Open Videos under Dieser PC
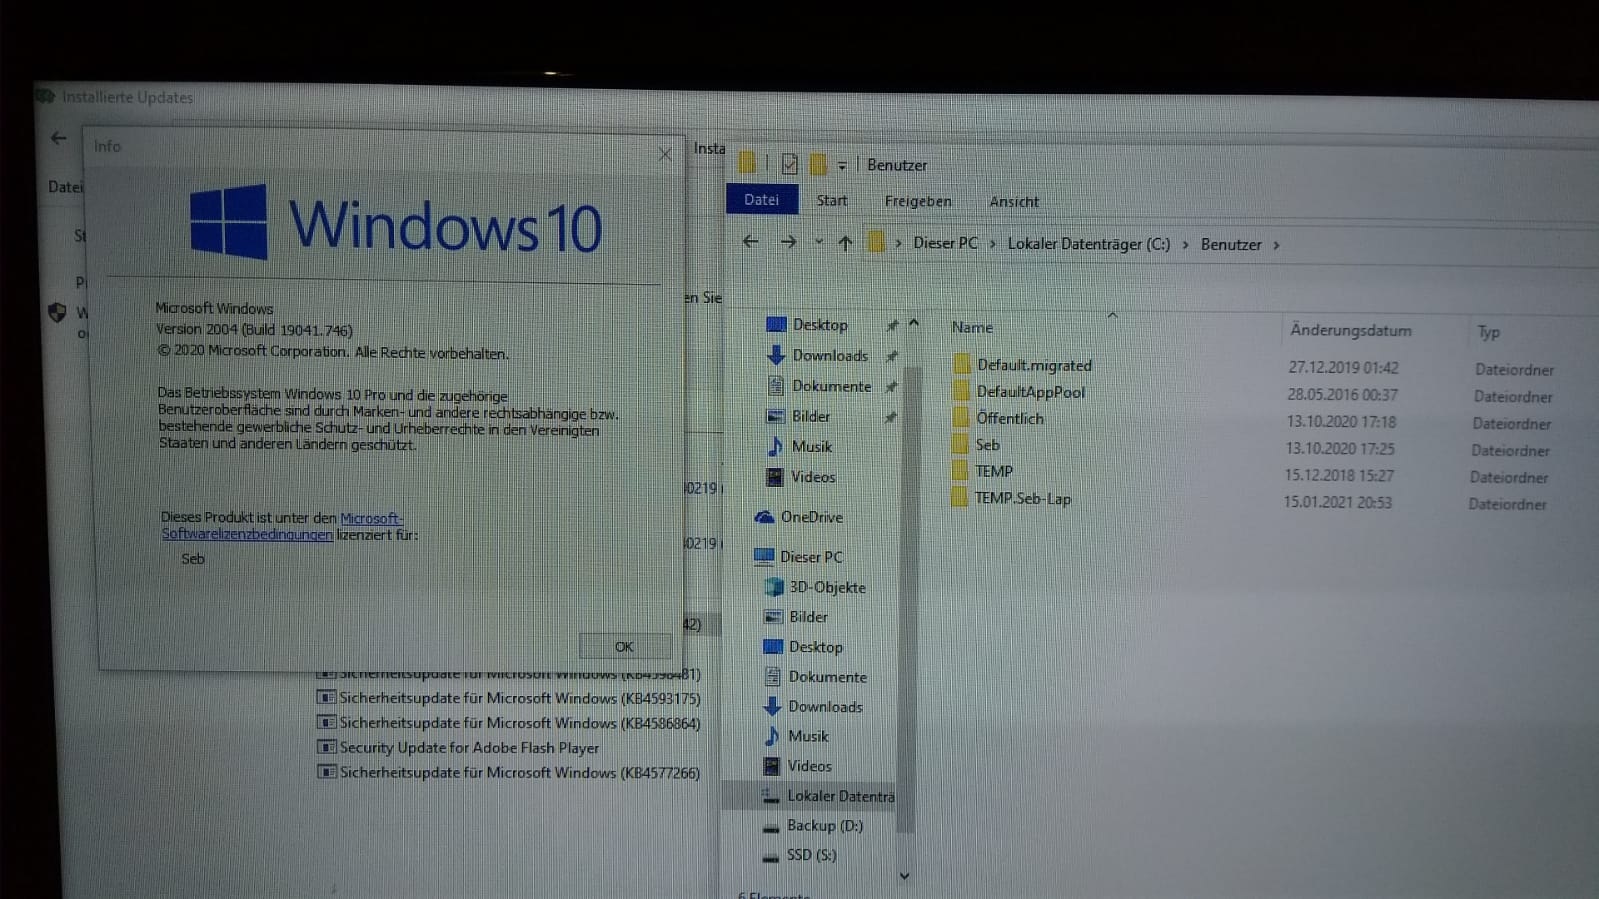 [x=808, y=766]
